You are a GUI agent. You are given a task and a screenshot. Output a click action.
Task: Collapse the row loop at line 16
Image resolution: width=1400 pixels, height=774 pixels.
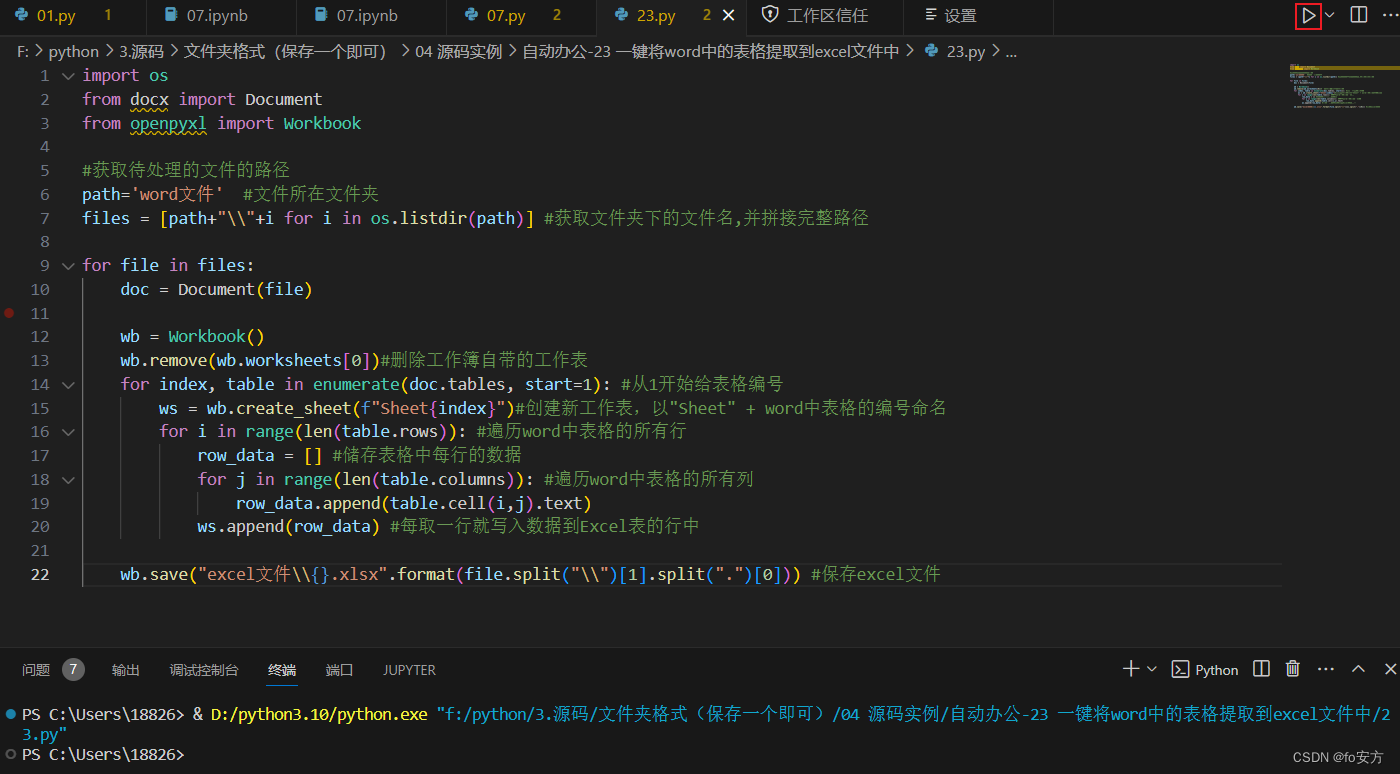click(68, 432)
